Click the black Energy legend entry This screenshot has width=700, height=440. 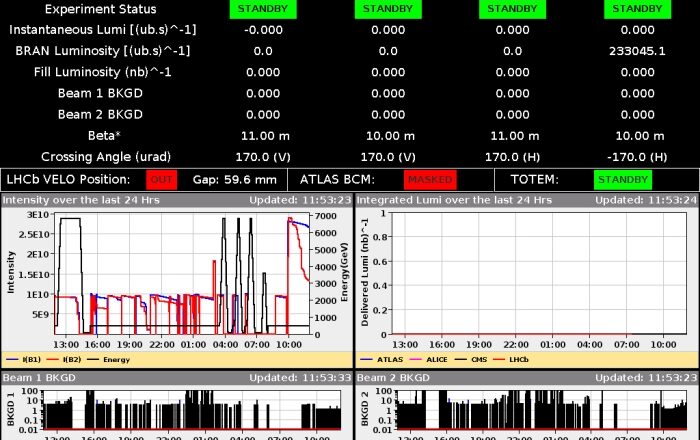tap(108, 359)
